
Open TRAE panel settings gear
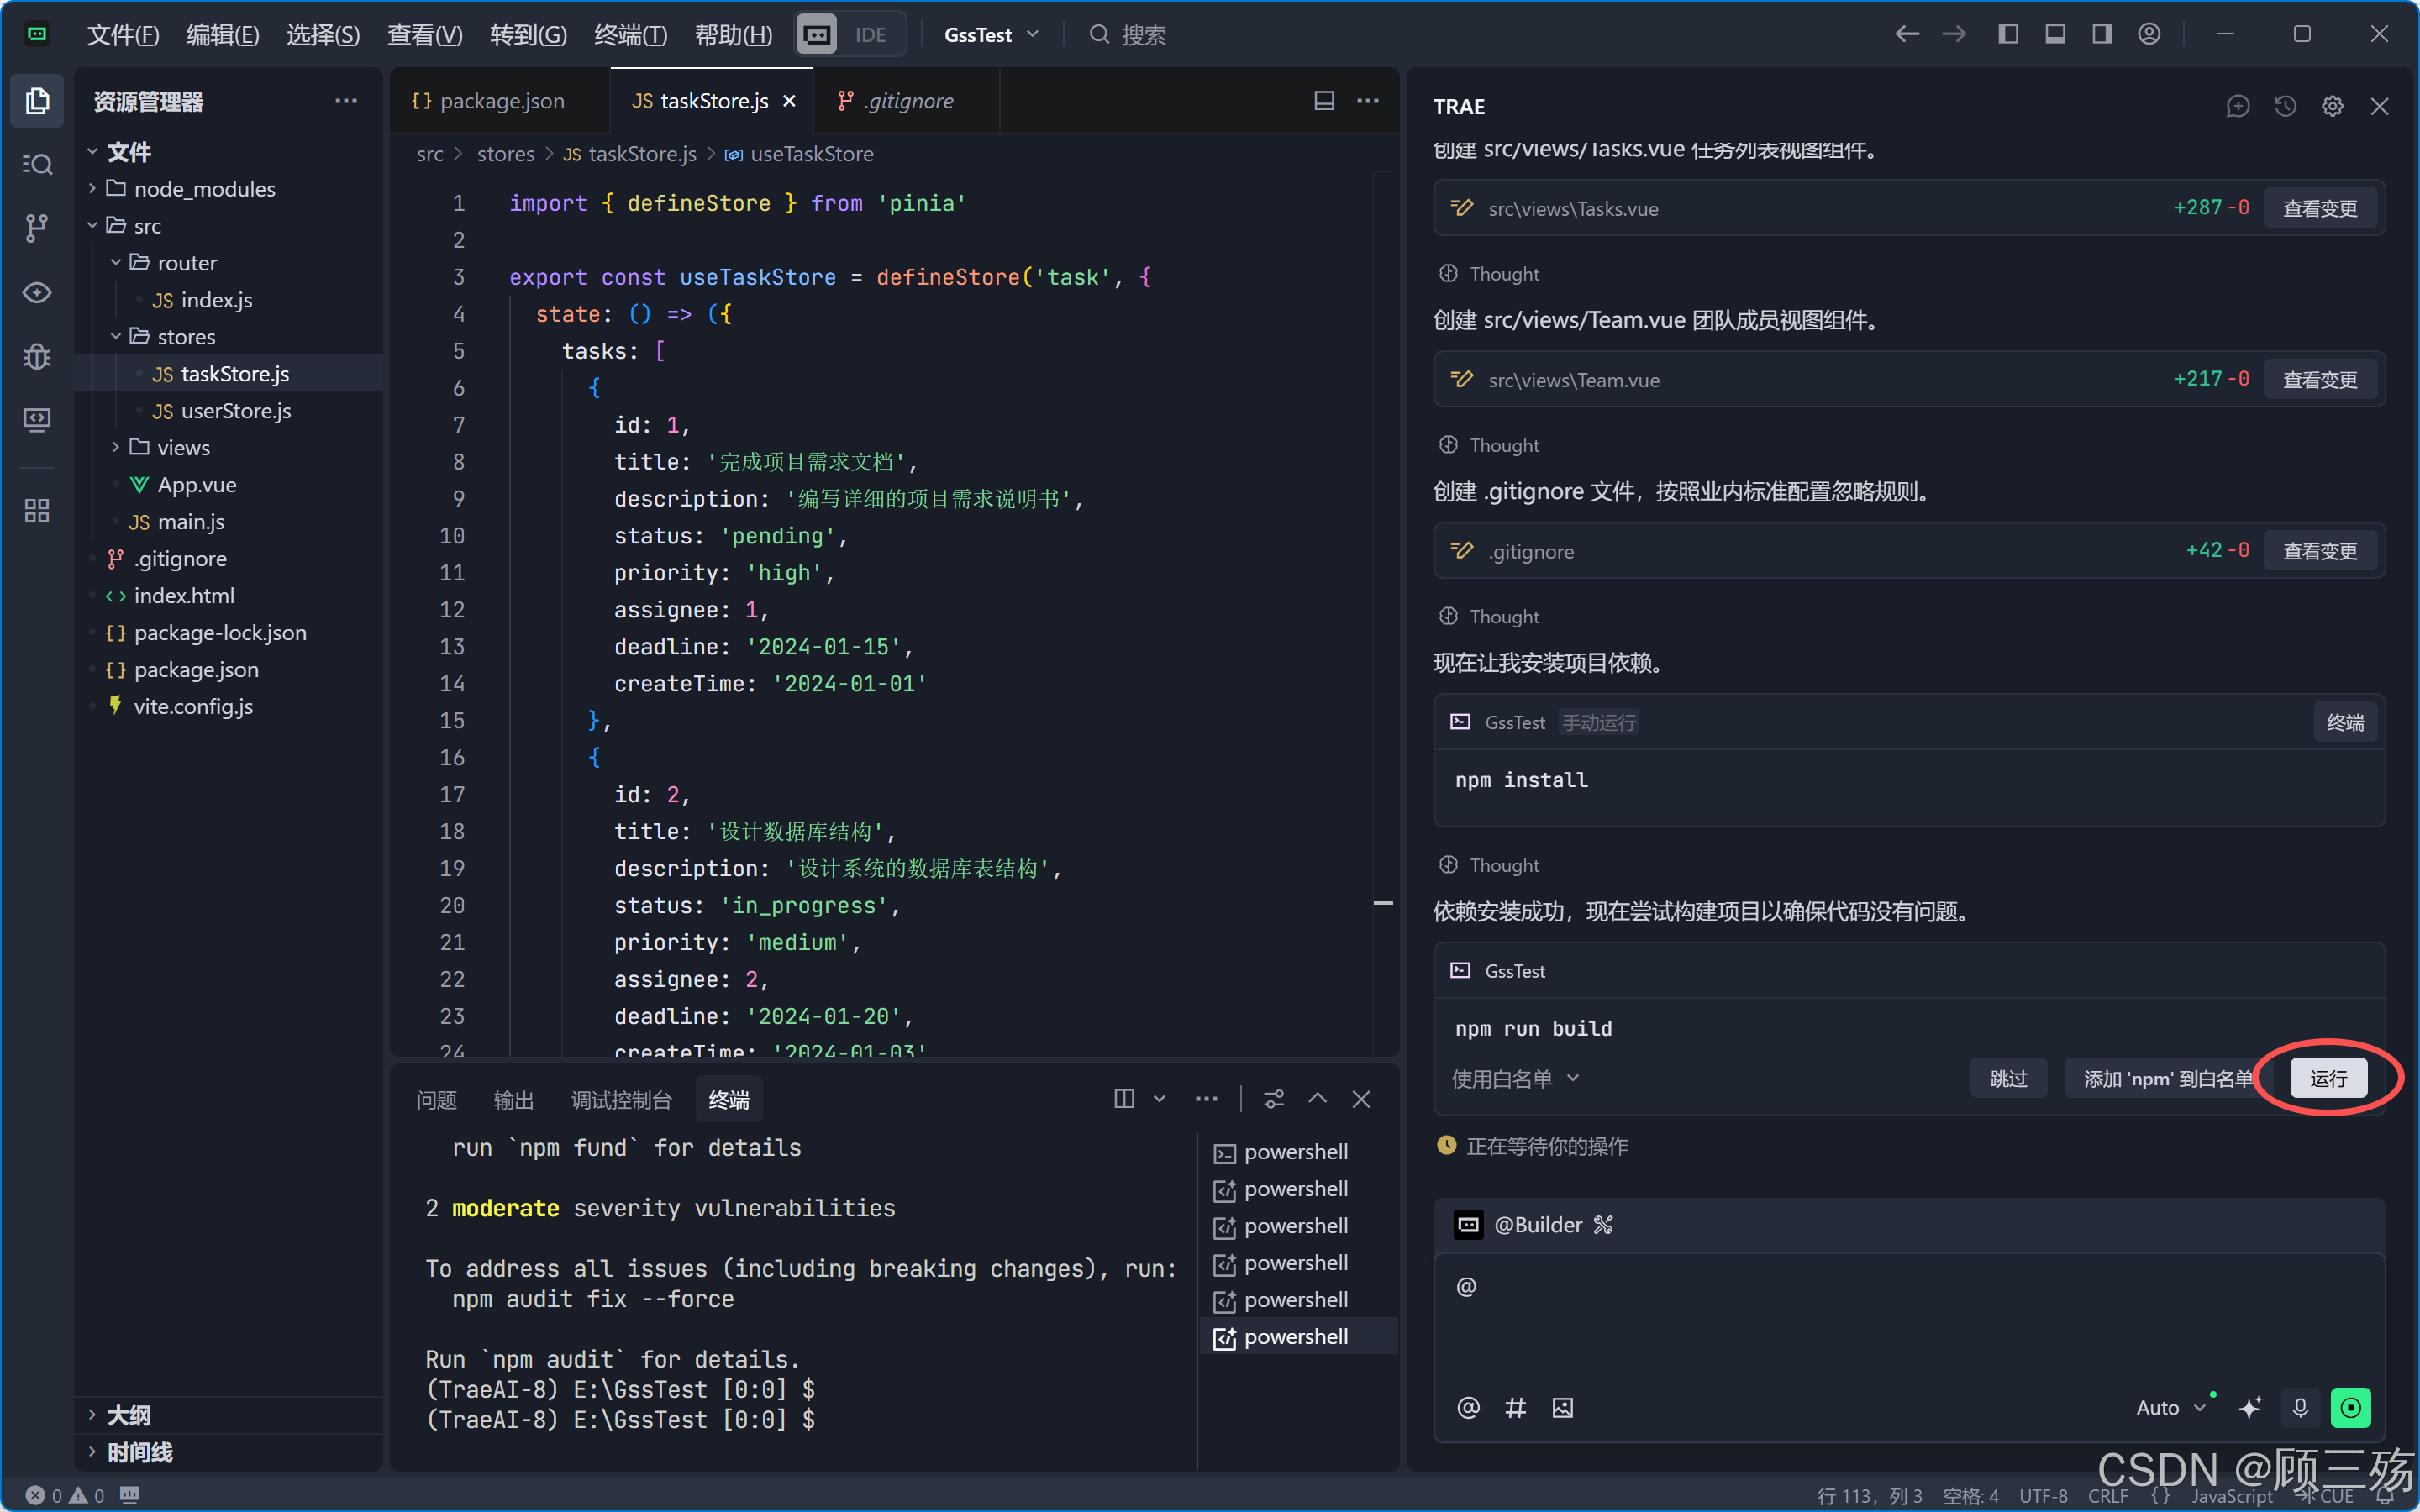pos(2332,106)
